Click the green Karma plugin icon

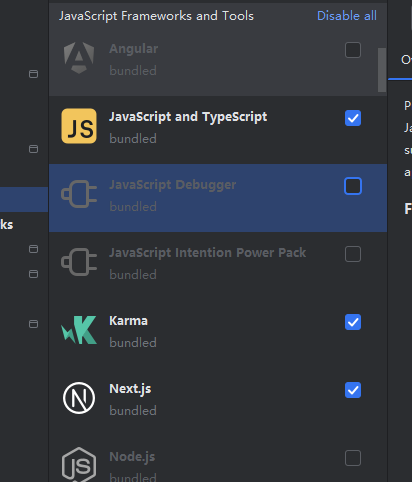(x=79, y=330)
